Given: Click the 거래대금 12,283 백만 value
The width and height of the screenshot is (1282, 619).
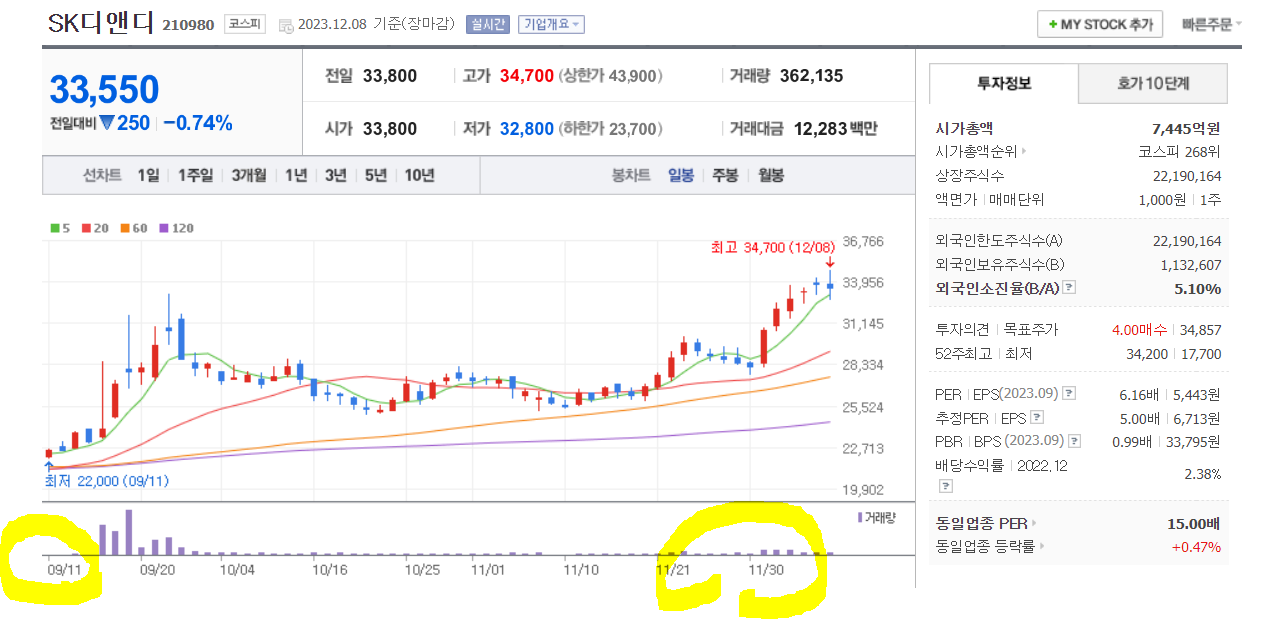Looking at the screenshot, I should (836, 129).
